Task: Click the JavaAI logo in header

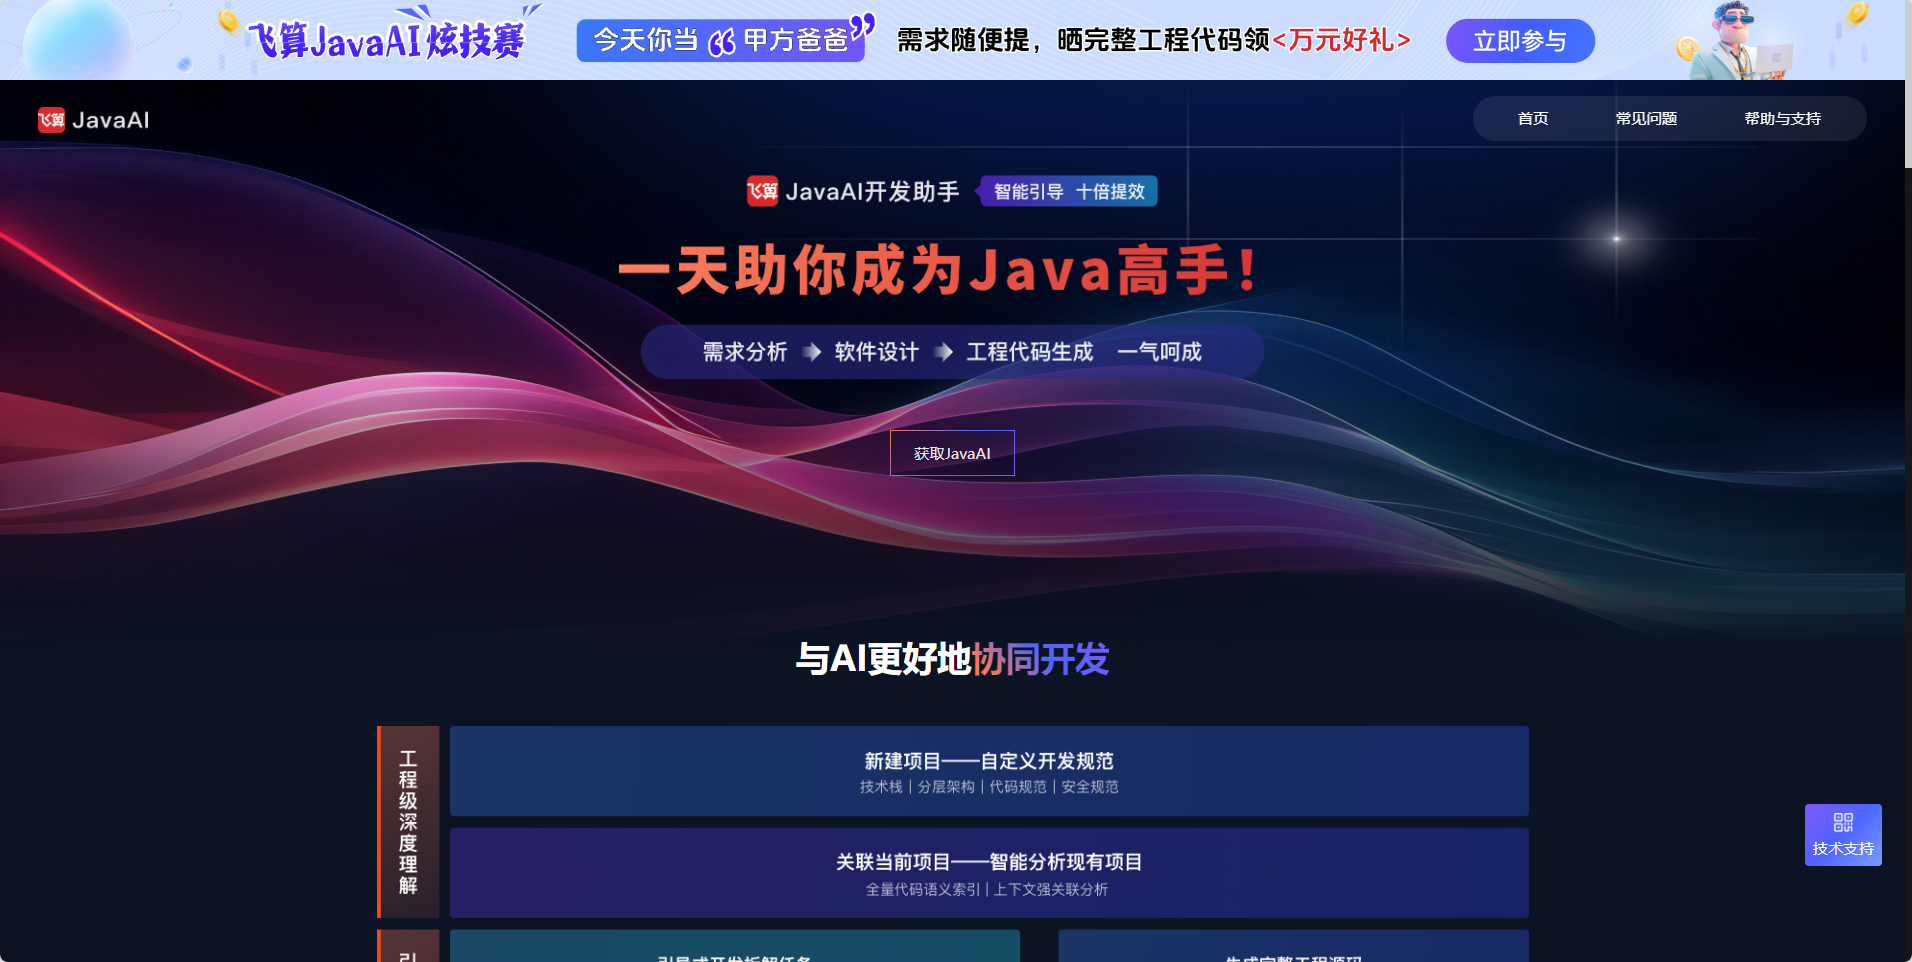Action: pyautogui.click(x=93, y=120)
